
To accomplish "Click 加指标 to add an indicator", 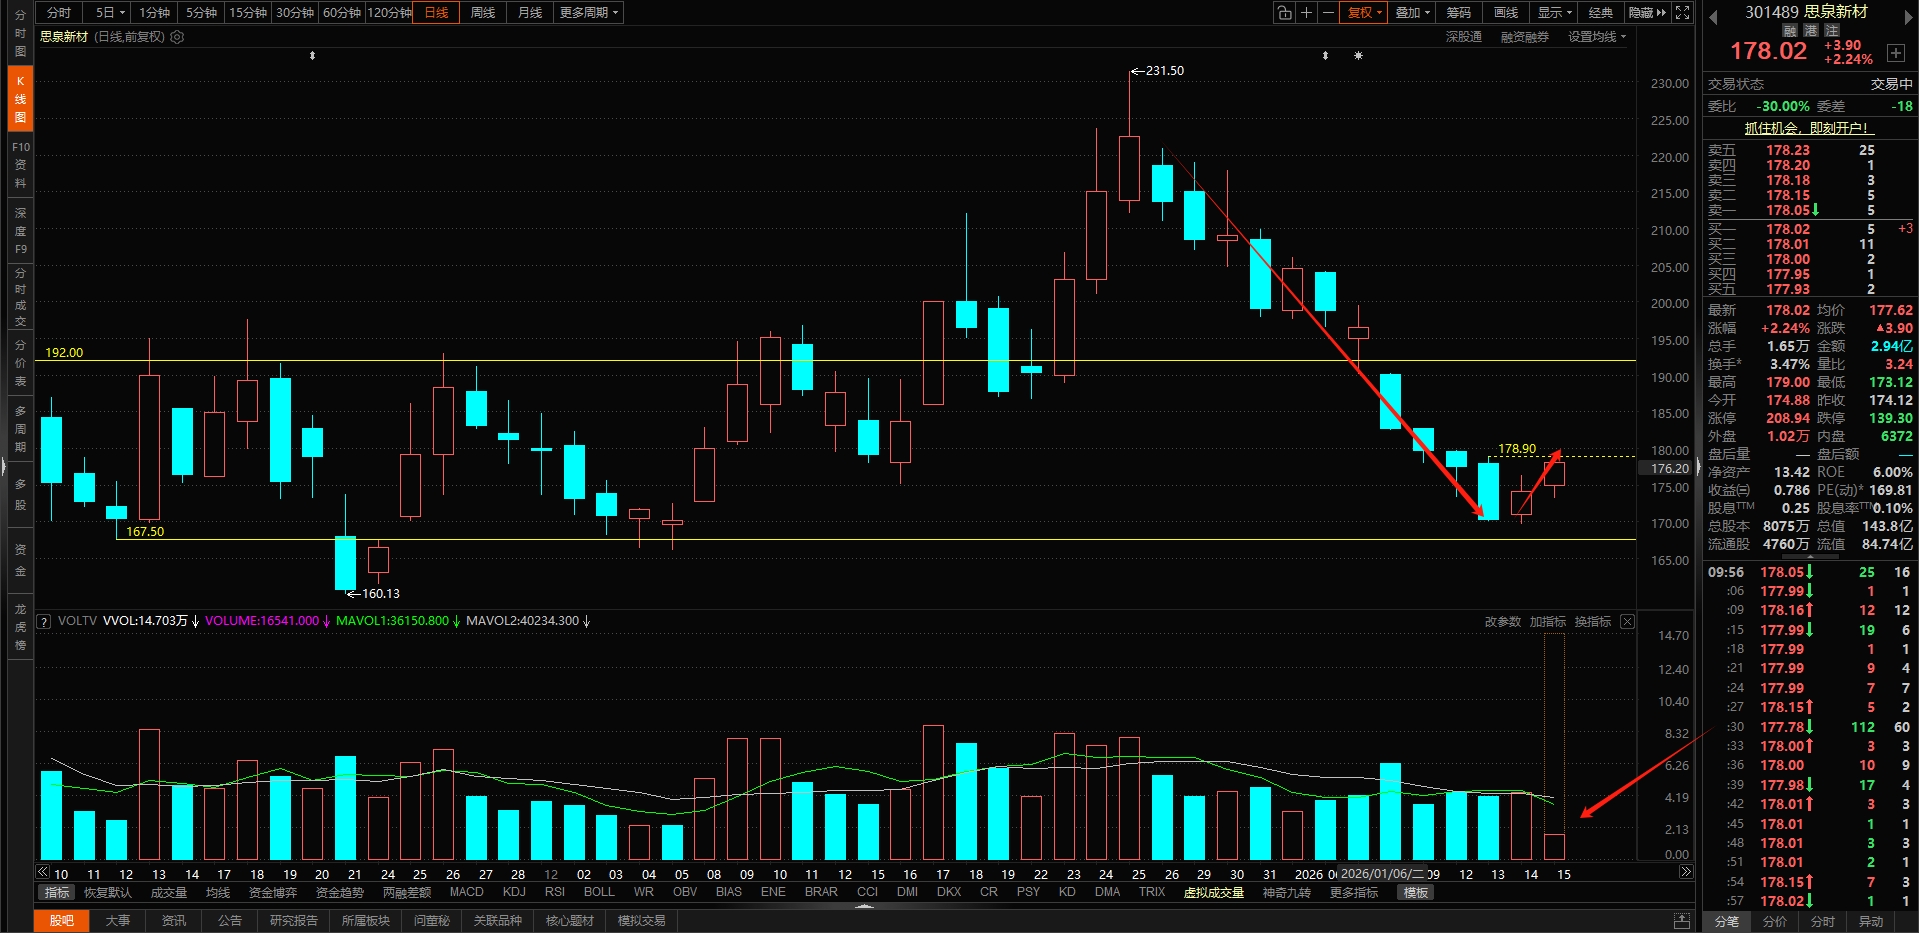I will point(1548,621).
